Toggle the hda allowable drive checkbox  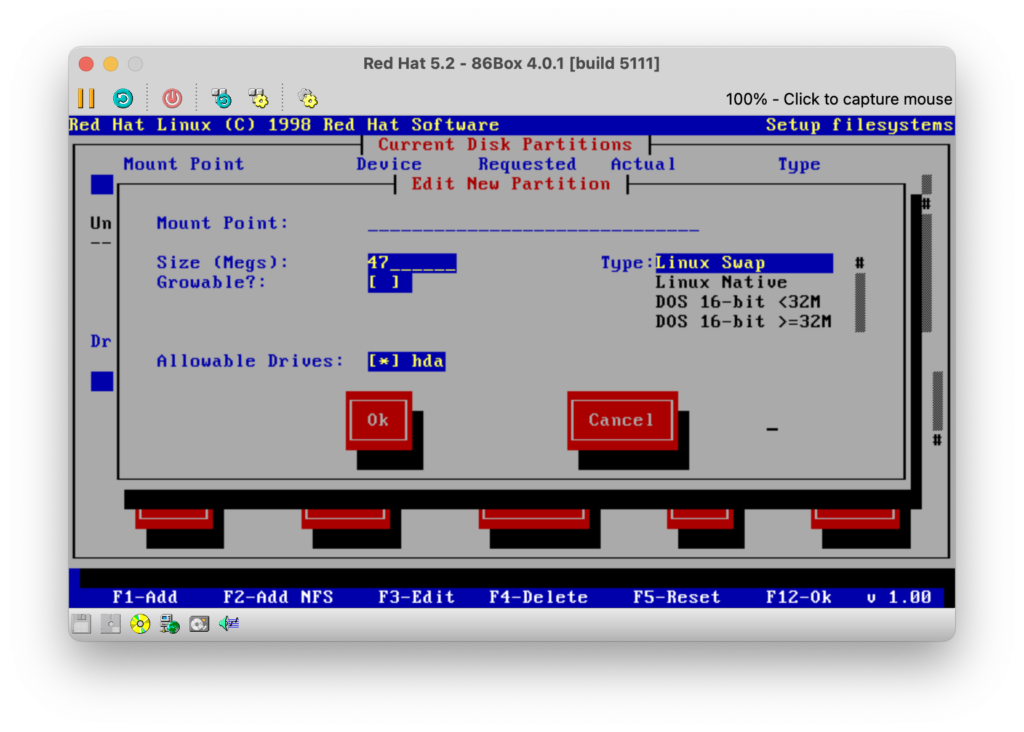tap(384, 361)
